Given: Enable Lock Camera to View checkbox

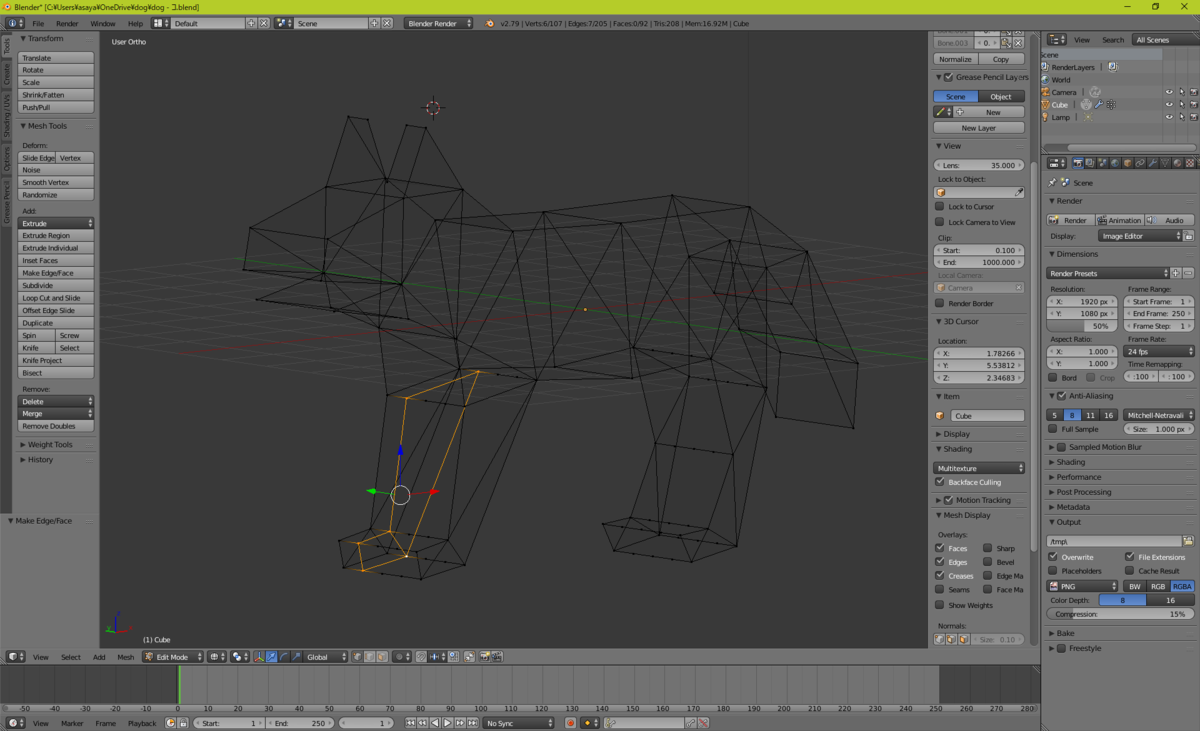Looking at the screenshot, I should pos(940,222).
